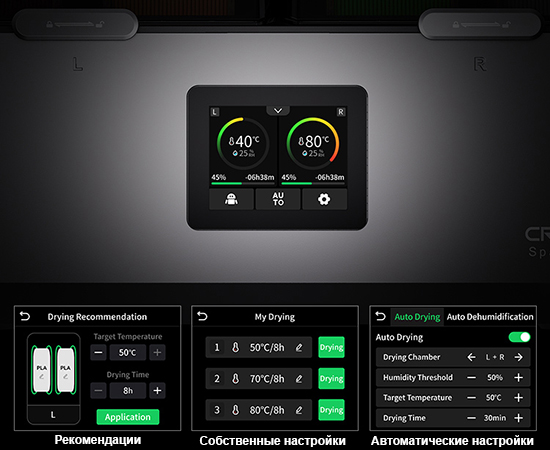
Task: Click the green Application button
Action: (x=128, y=417)
